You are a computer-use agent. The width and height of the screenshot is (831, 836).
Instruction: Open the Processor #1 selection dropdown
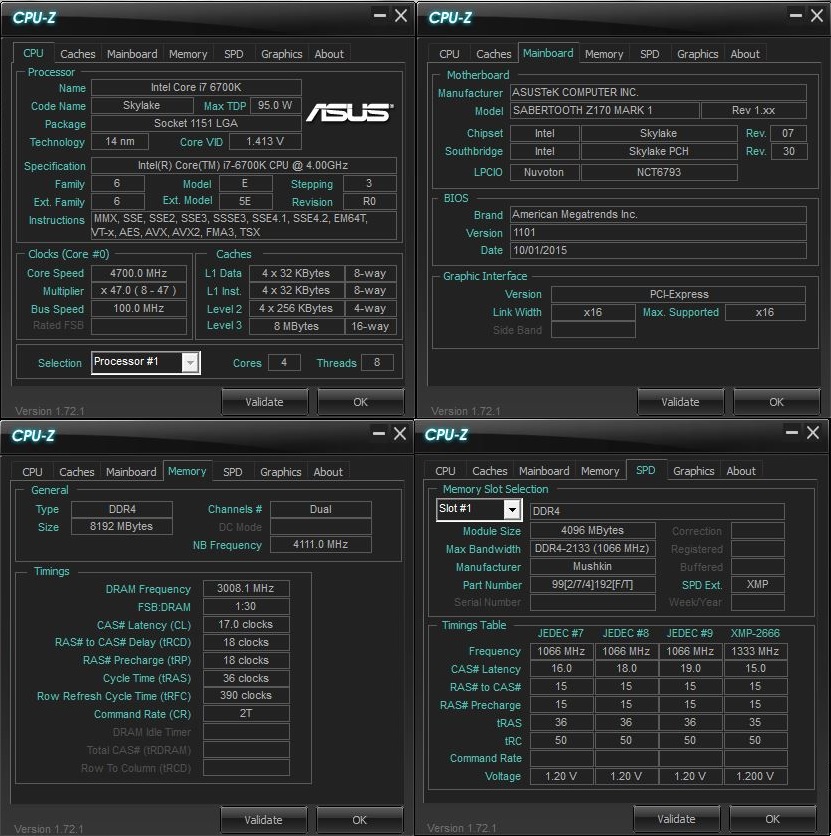coord(190,363)
